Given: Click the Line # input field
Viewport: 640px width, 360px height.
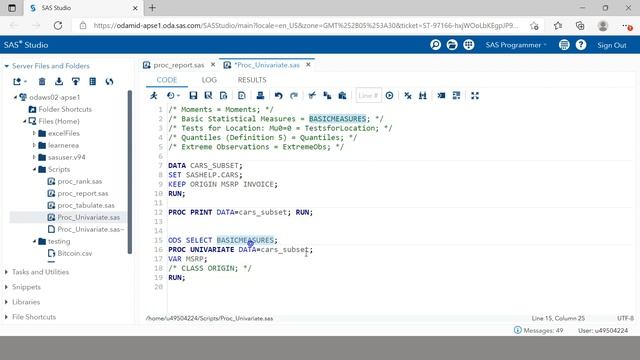Looking at the screenshot, I should coord(368,96).
